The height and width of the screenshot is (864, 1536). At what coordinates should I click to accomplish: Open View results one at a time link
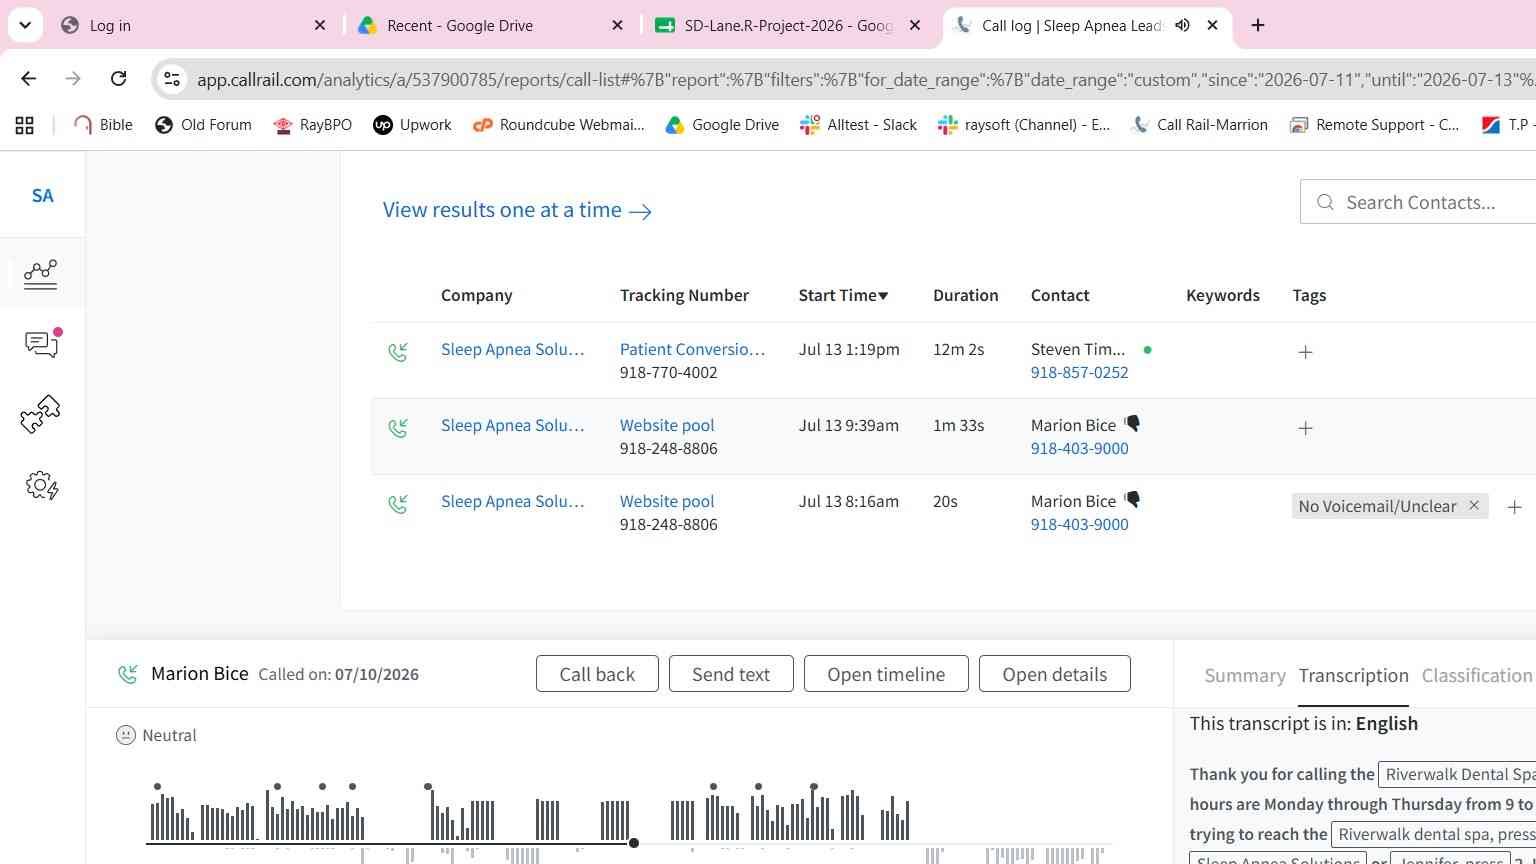(x=517, y=210)
